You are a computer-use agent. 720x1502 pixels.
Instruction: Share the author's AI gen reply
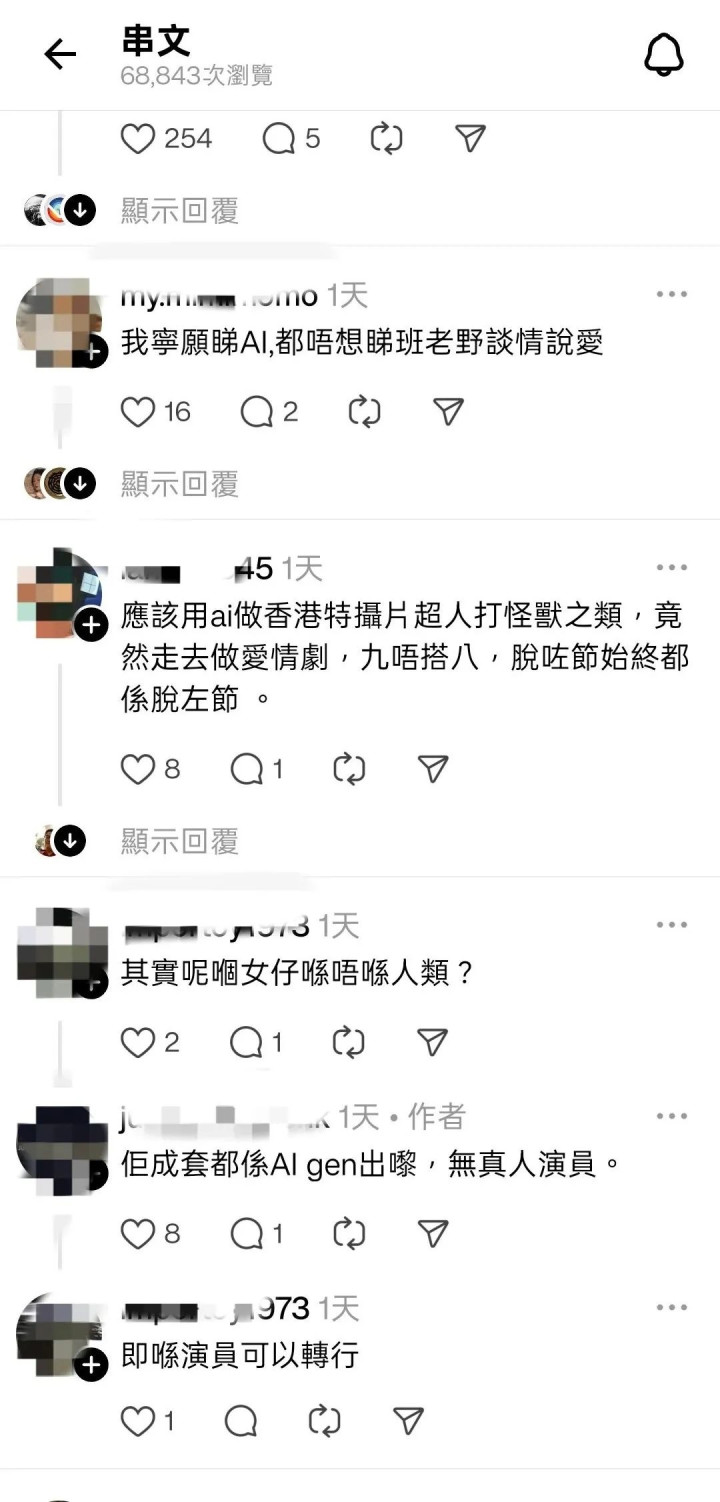coord(431,1234)
